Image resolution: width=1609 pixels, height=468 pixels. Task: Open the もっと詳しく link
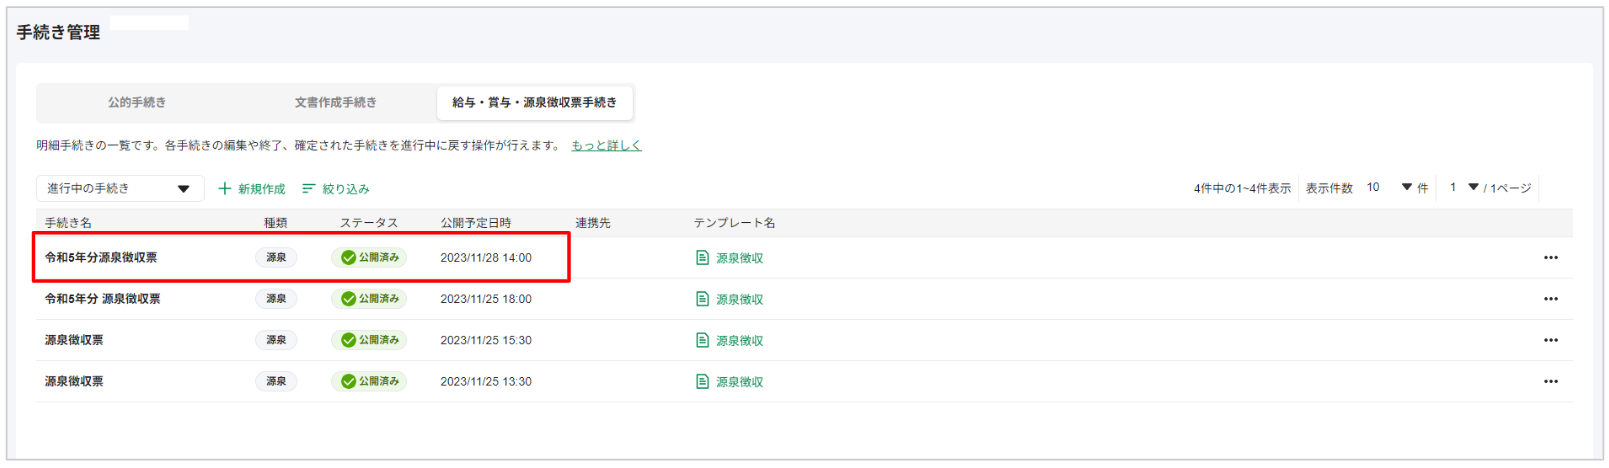[606, 145]
